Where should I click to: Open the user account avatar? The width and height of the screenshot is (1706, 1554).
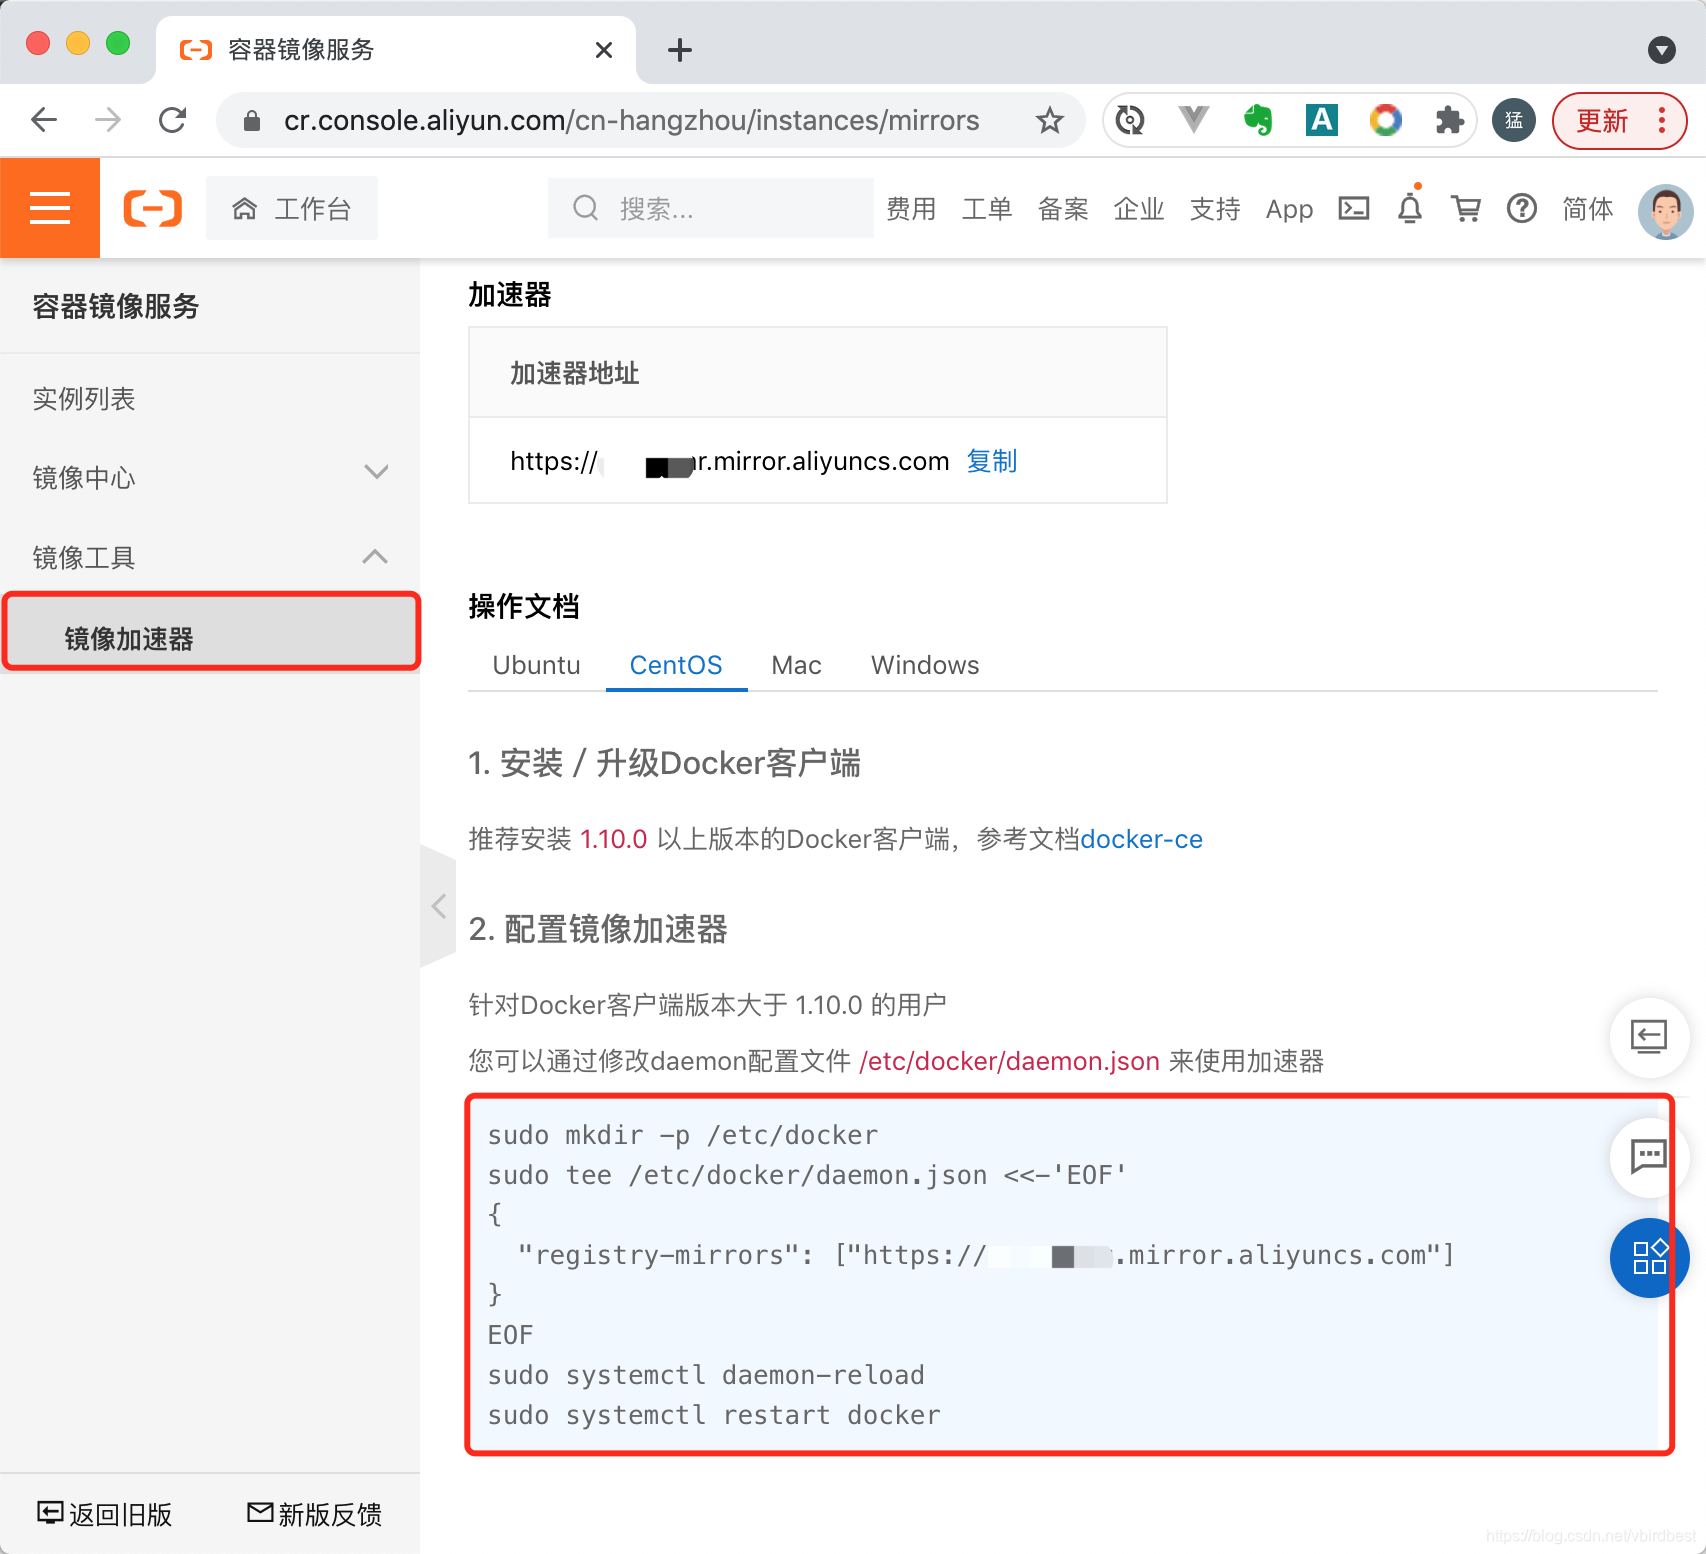tap(1665, 212)
